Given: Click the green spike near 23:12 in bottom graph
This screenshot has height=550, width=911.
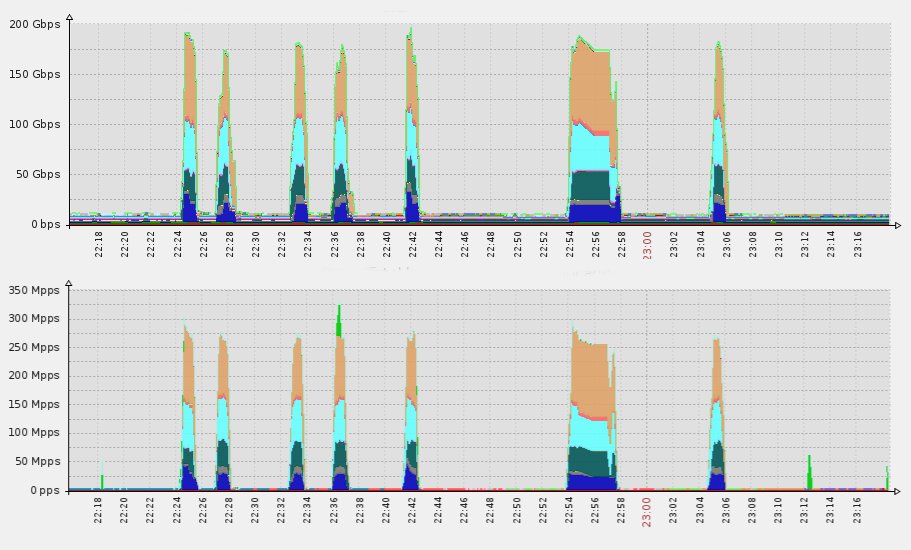Looking at the screenshot, I should pyautogui.click(x=809, y=470).
